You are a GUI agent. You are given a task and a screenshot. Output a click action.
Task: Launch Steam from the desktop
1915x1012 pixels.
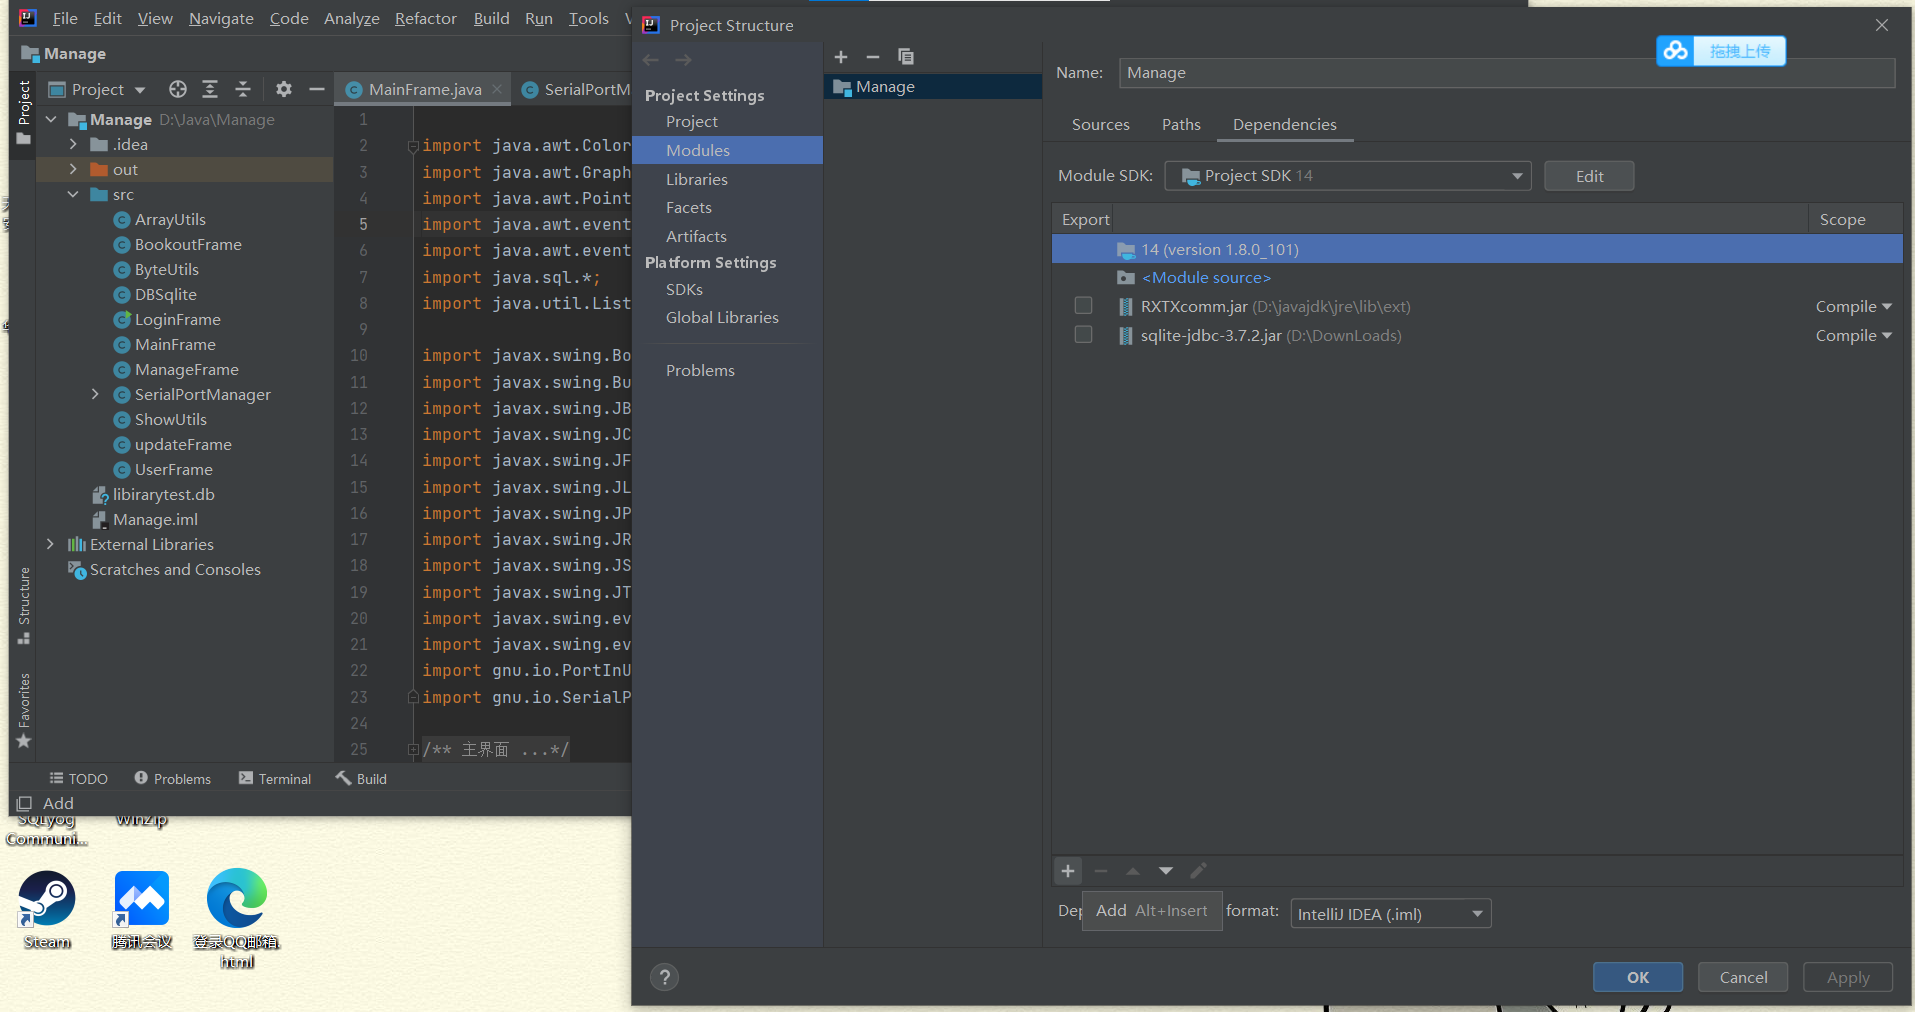coord(47,910)
